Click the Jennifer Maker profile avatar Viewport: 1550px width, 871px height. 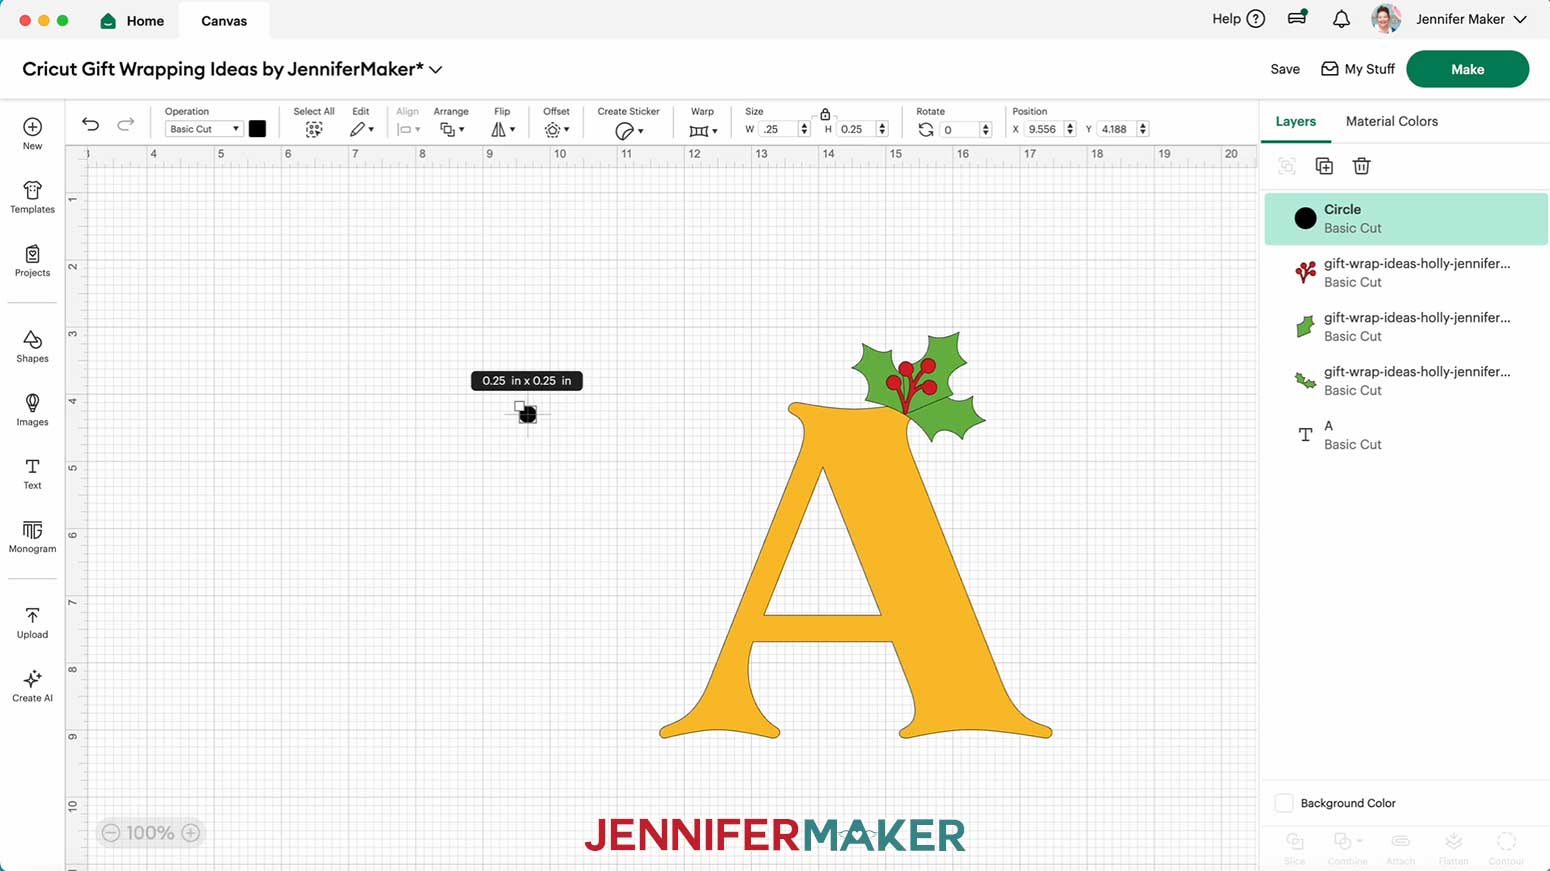[x=1386, y=19]
